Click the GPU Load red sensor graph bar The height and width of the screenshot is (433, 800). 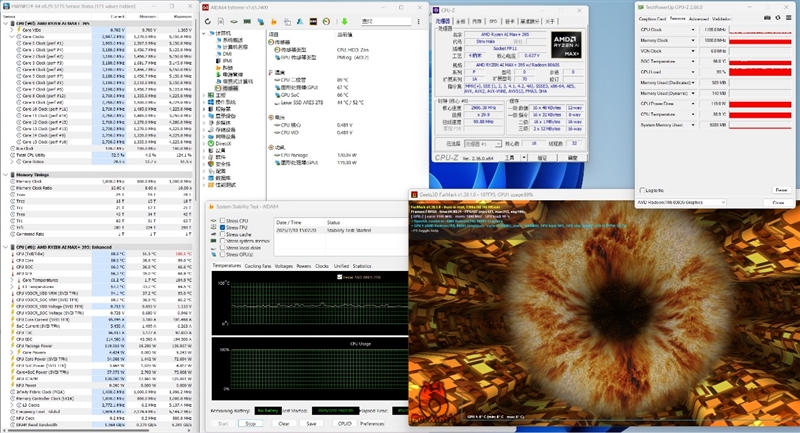pyautogui.click(x=758, y=73)
